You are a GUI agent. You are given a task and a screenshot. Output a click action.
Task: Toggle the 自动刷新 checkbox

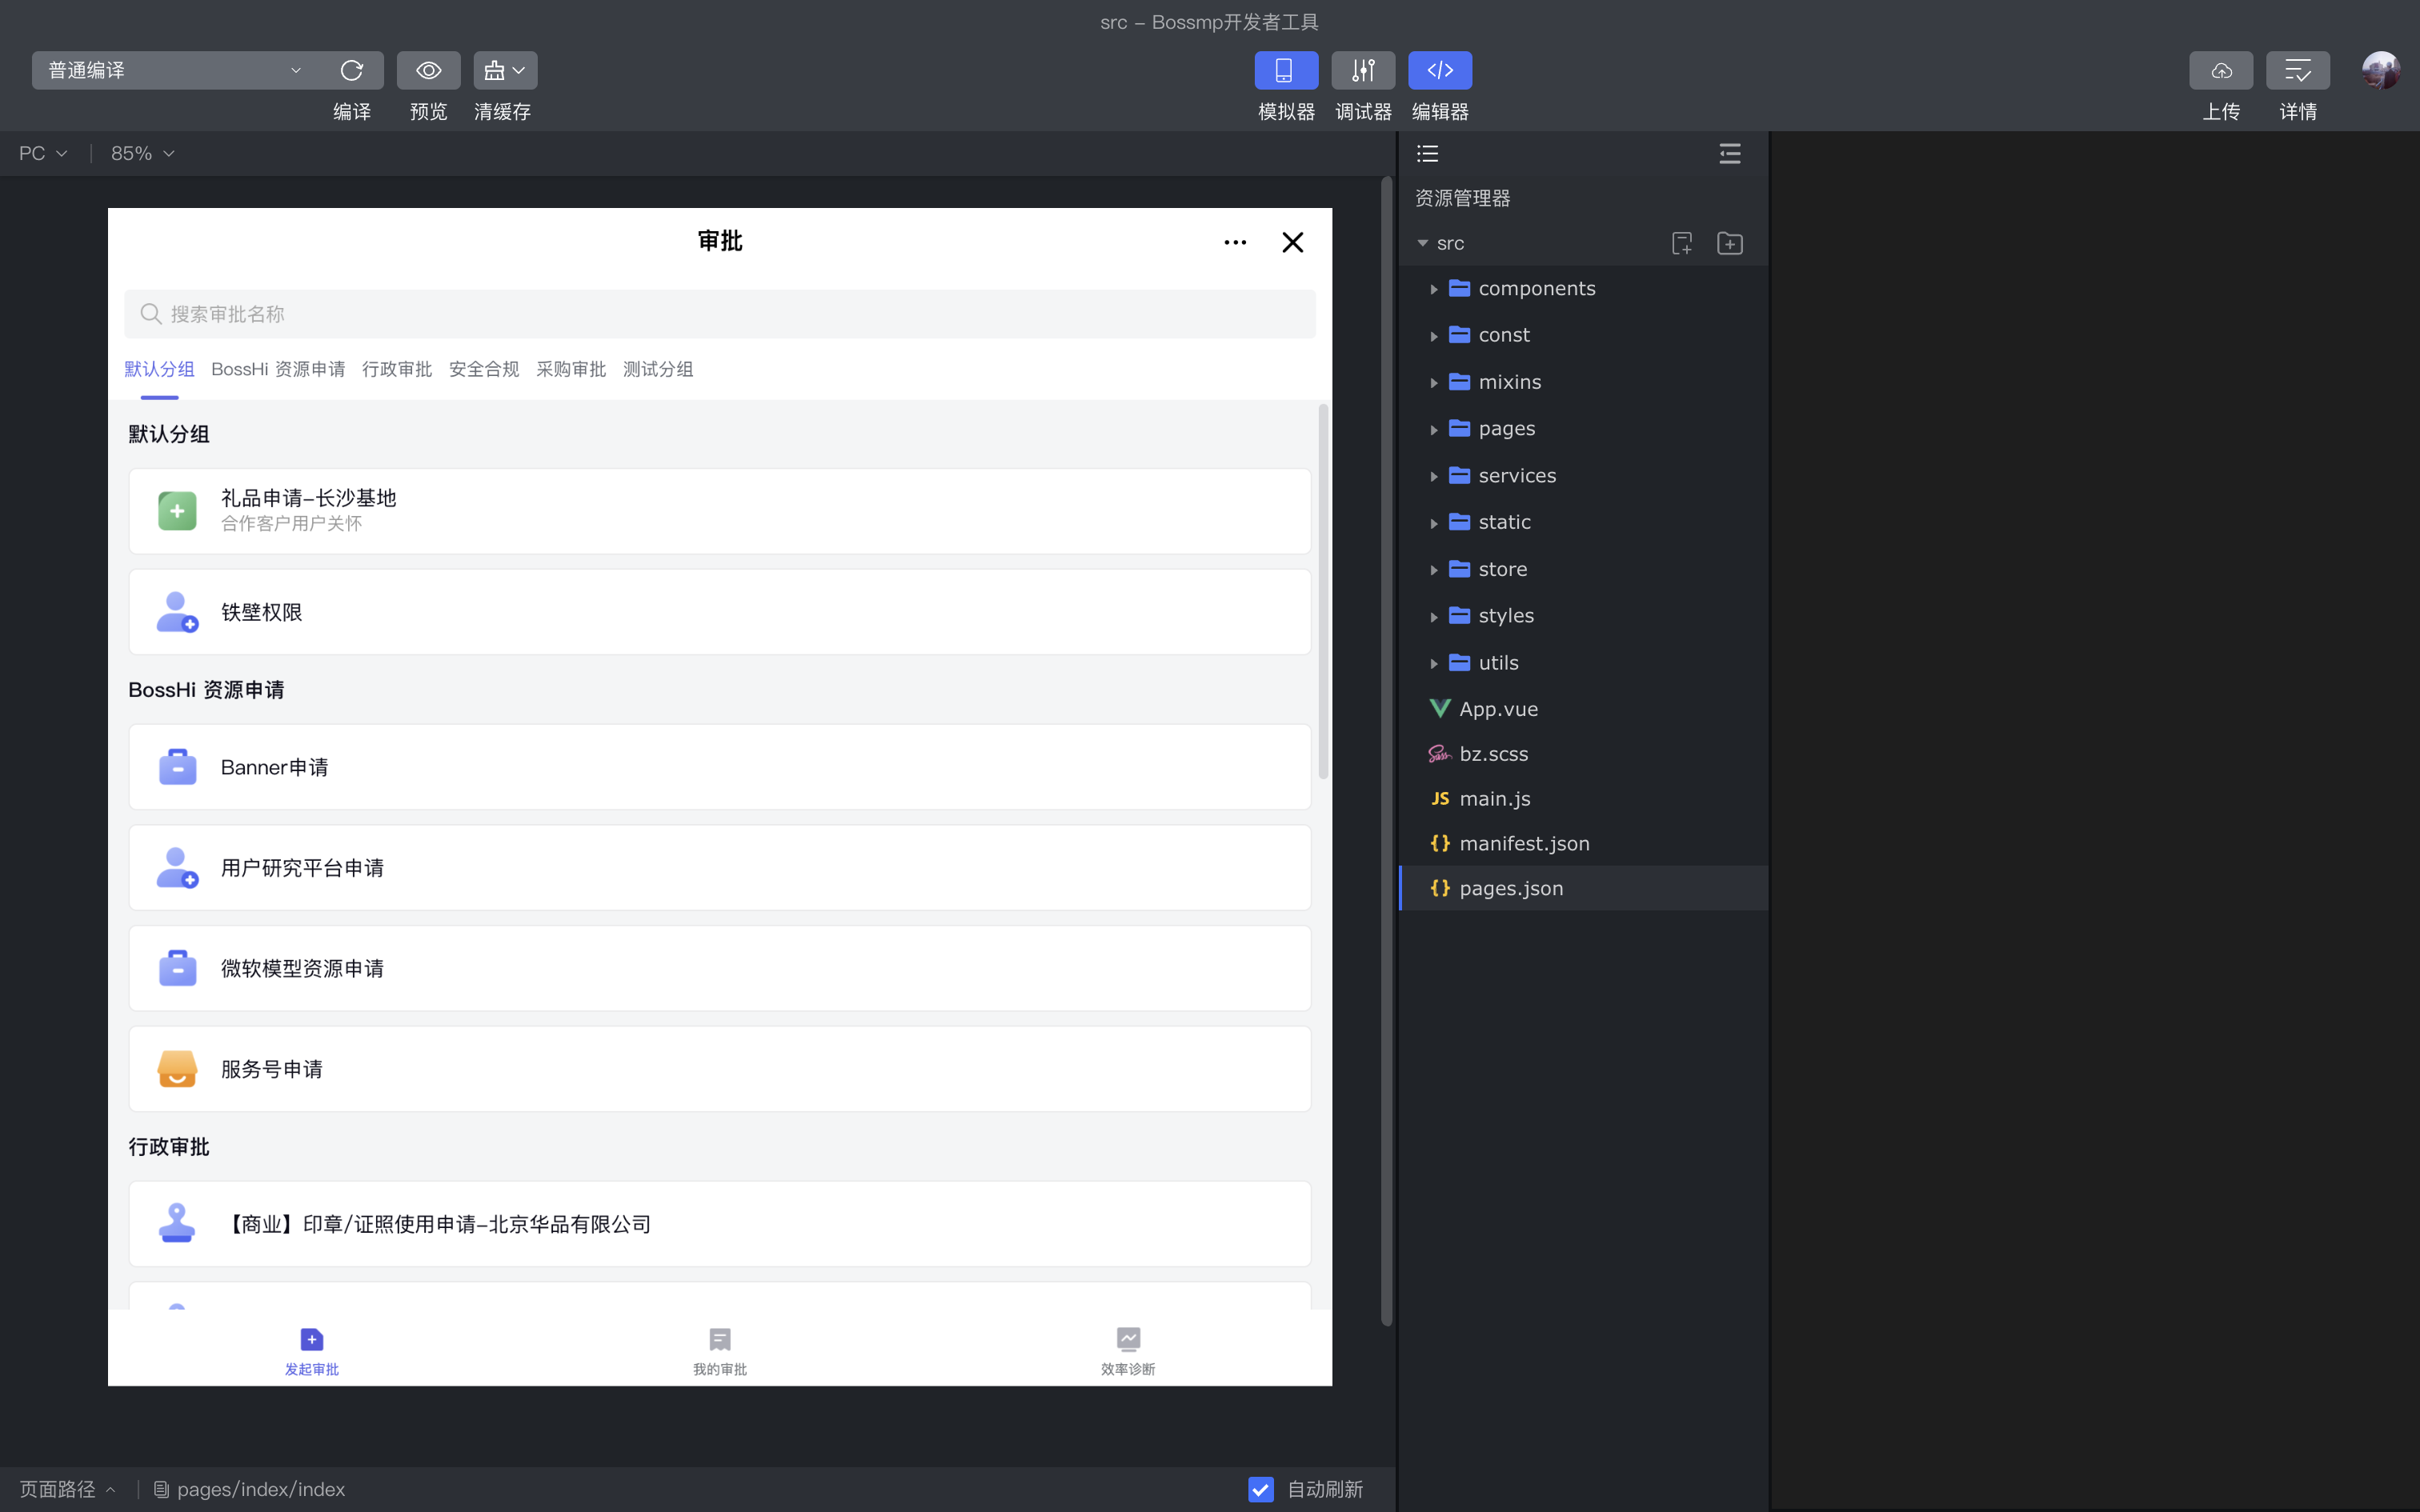1260,1489
